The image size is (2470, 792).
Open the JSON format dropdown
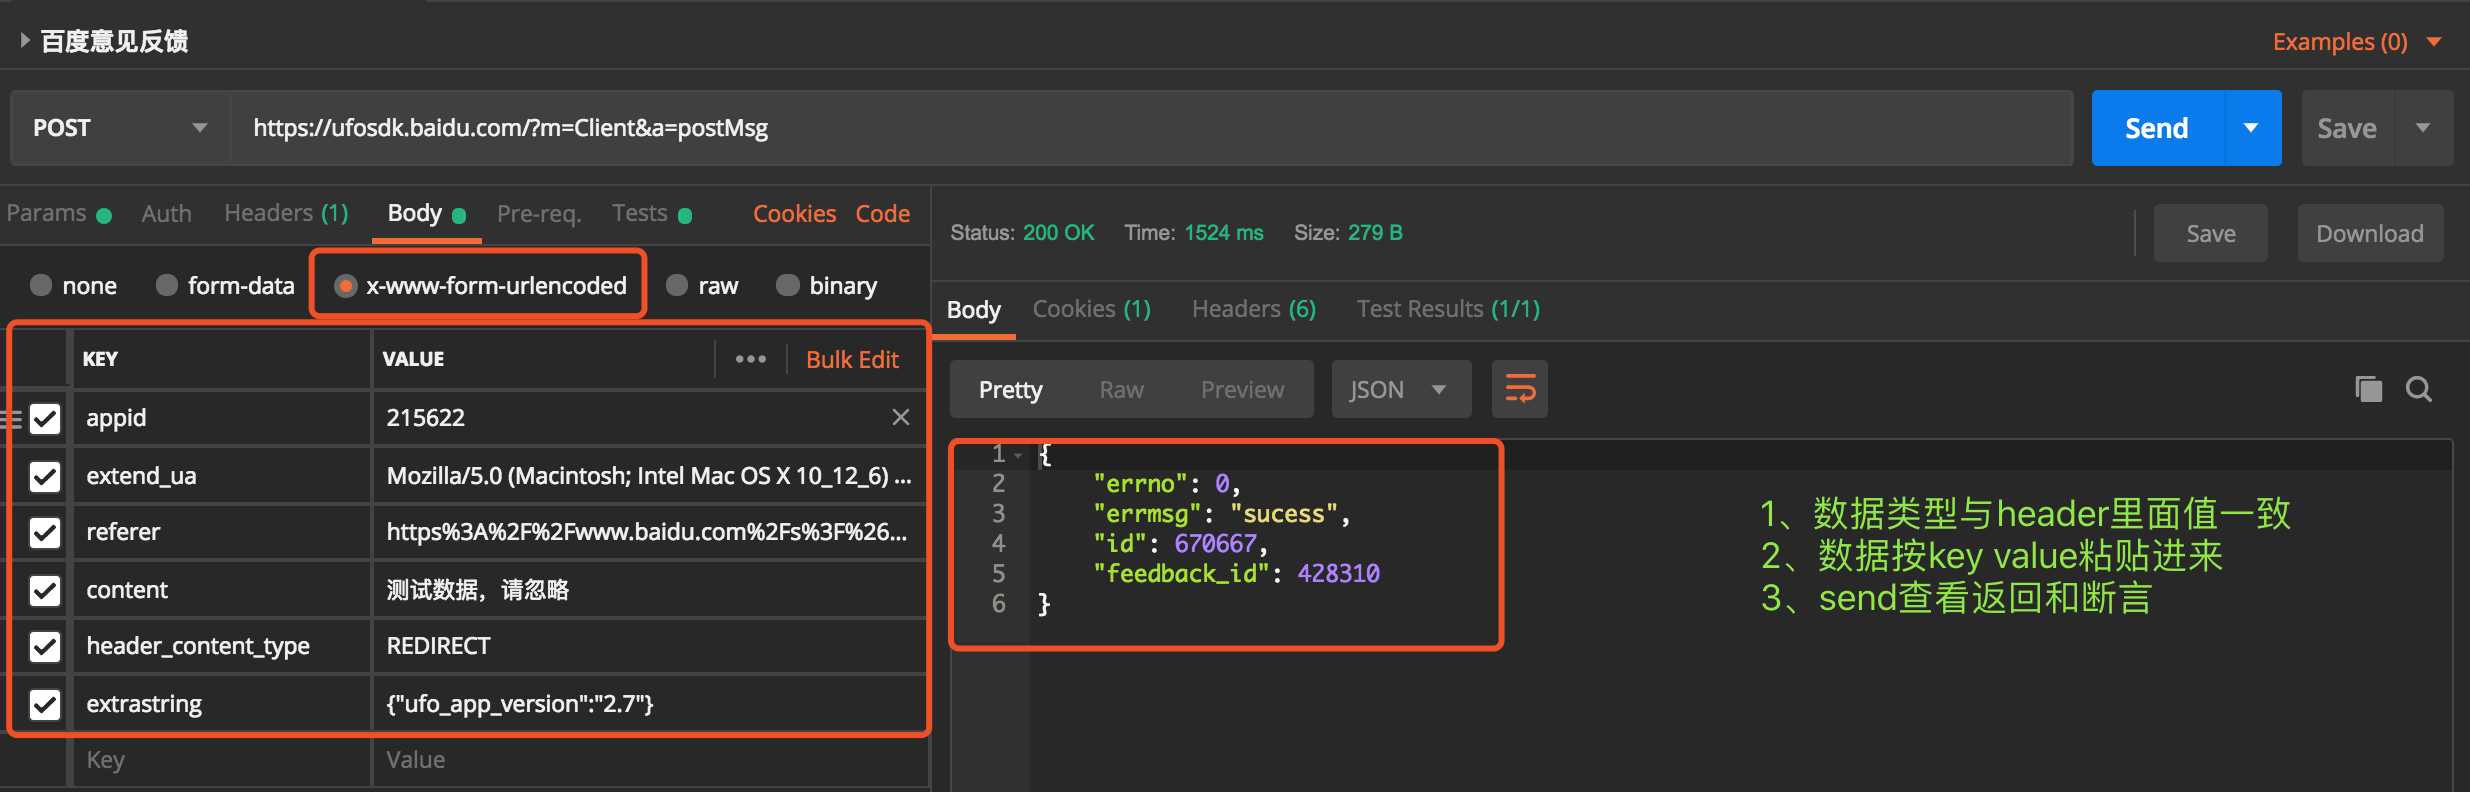1401,389
